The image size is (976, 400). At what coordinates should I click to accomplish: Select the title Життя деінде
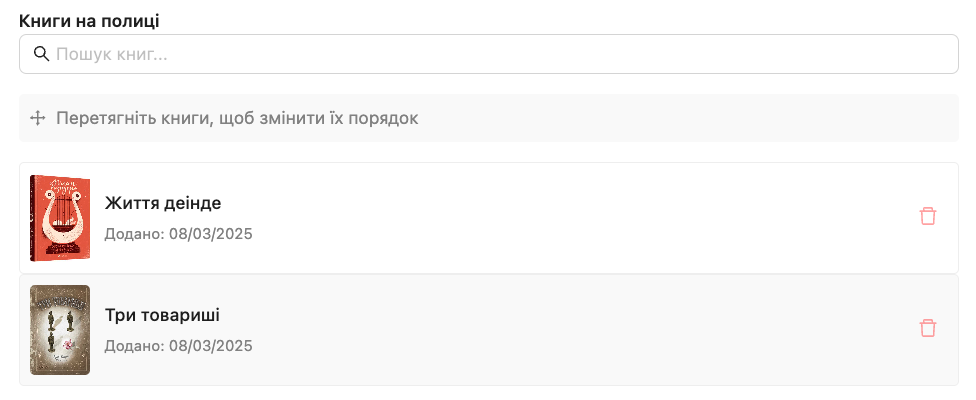click(162, 203)
